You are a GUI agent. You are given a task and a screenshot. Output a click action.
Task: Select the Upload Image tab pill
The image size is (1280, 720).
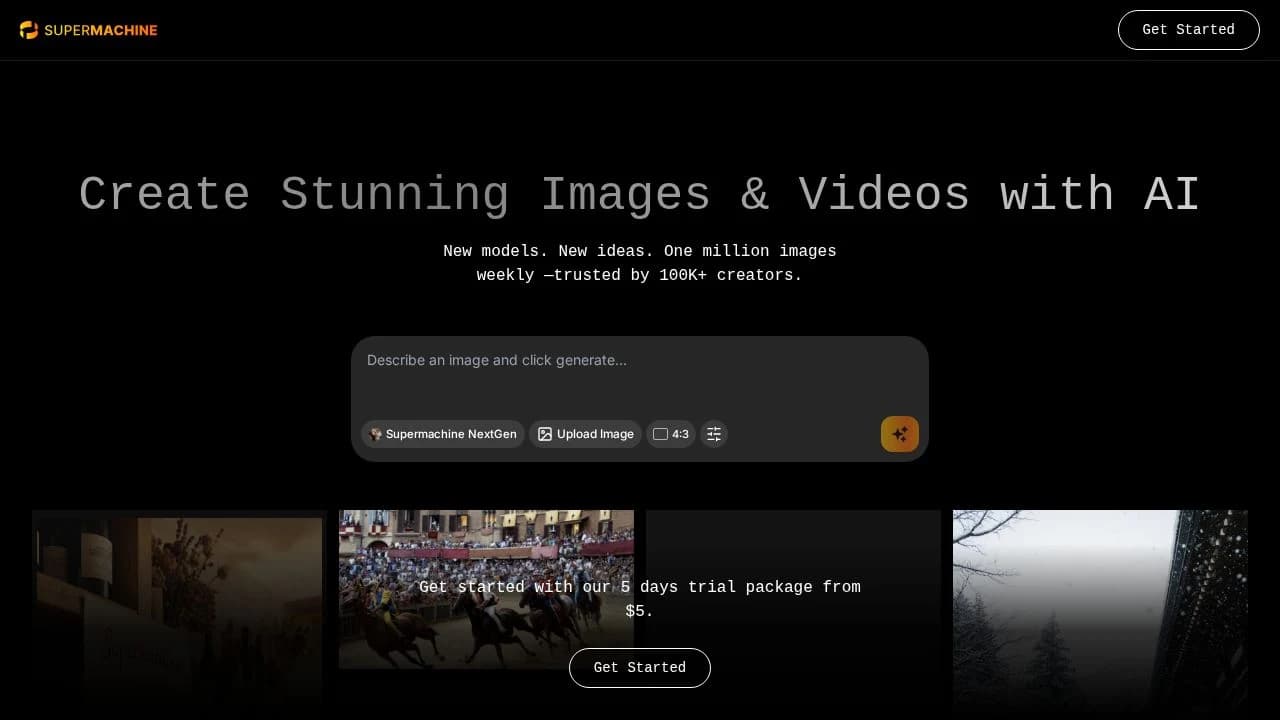pyautogui.click(x=585, y=434)
